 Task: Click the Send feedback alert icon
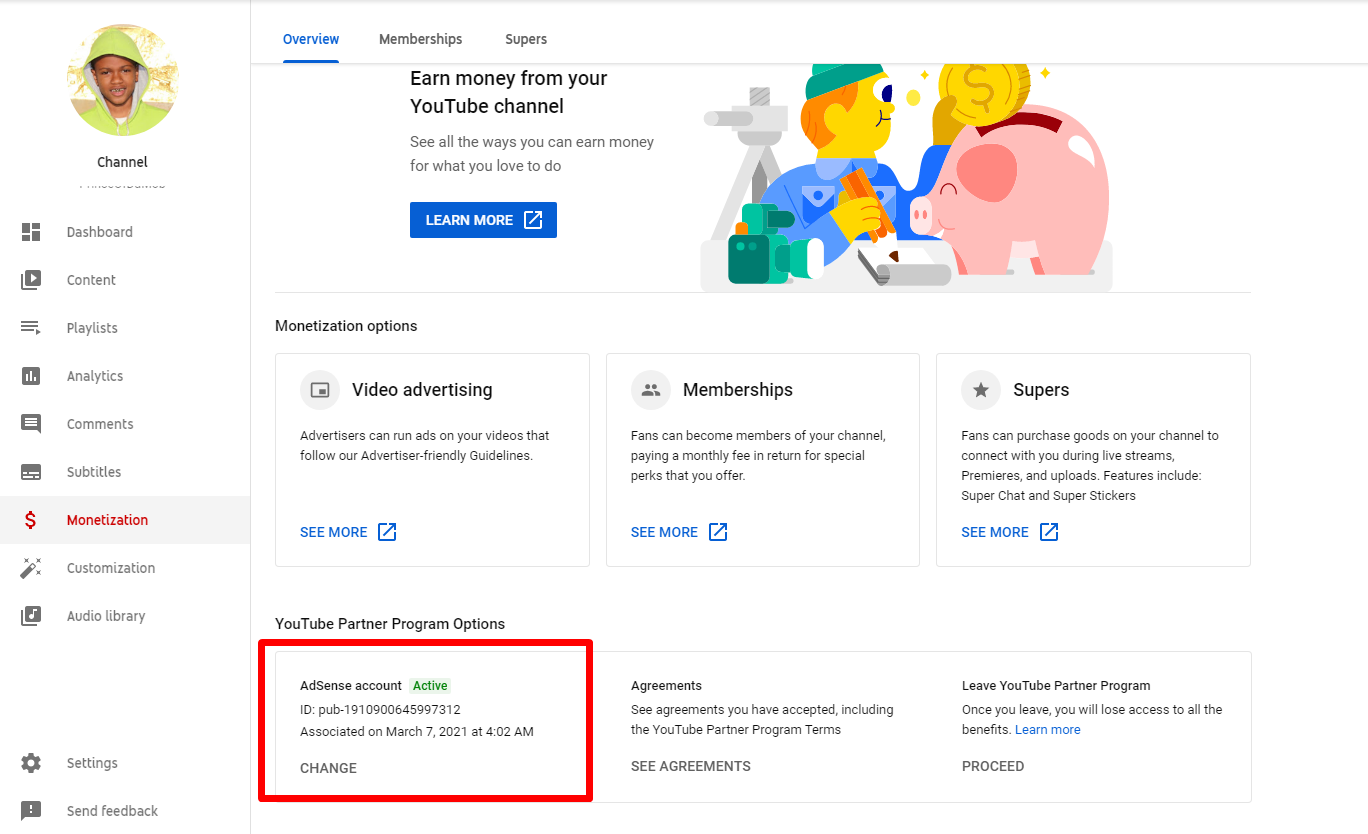[31, 811]
